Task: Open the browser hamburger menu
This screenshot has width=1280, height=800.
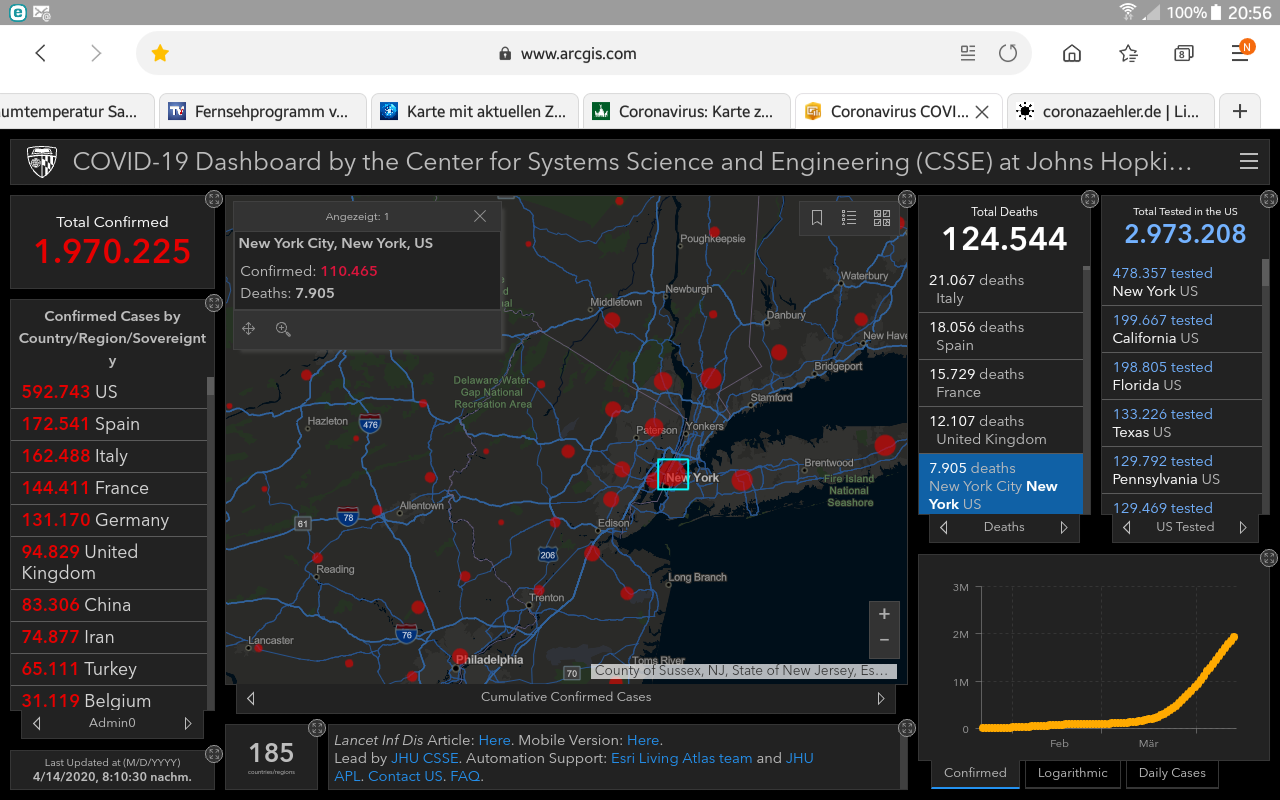Action: tap(1241, 54)
